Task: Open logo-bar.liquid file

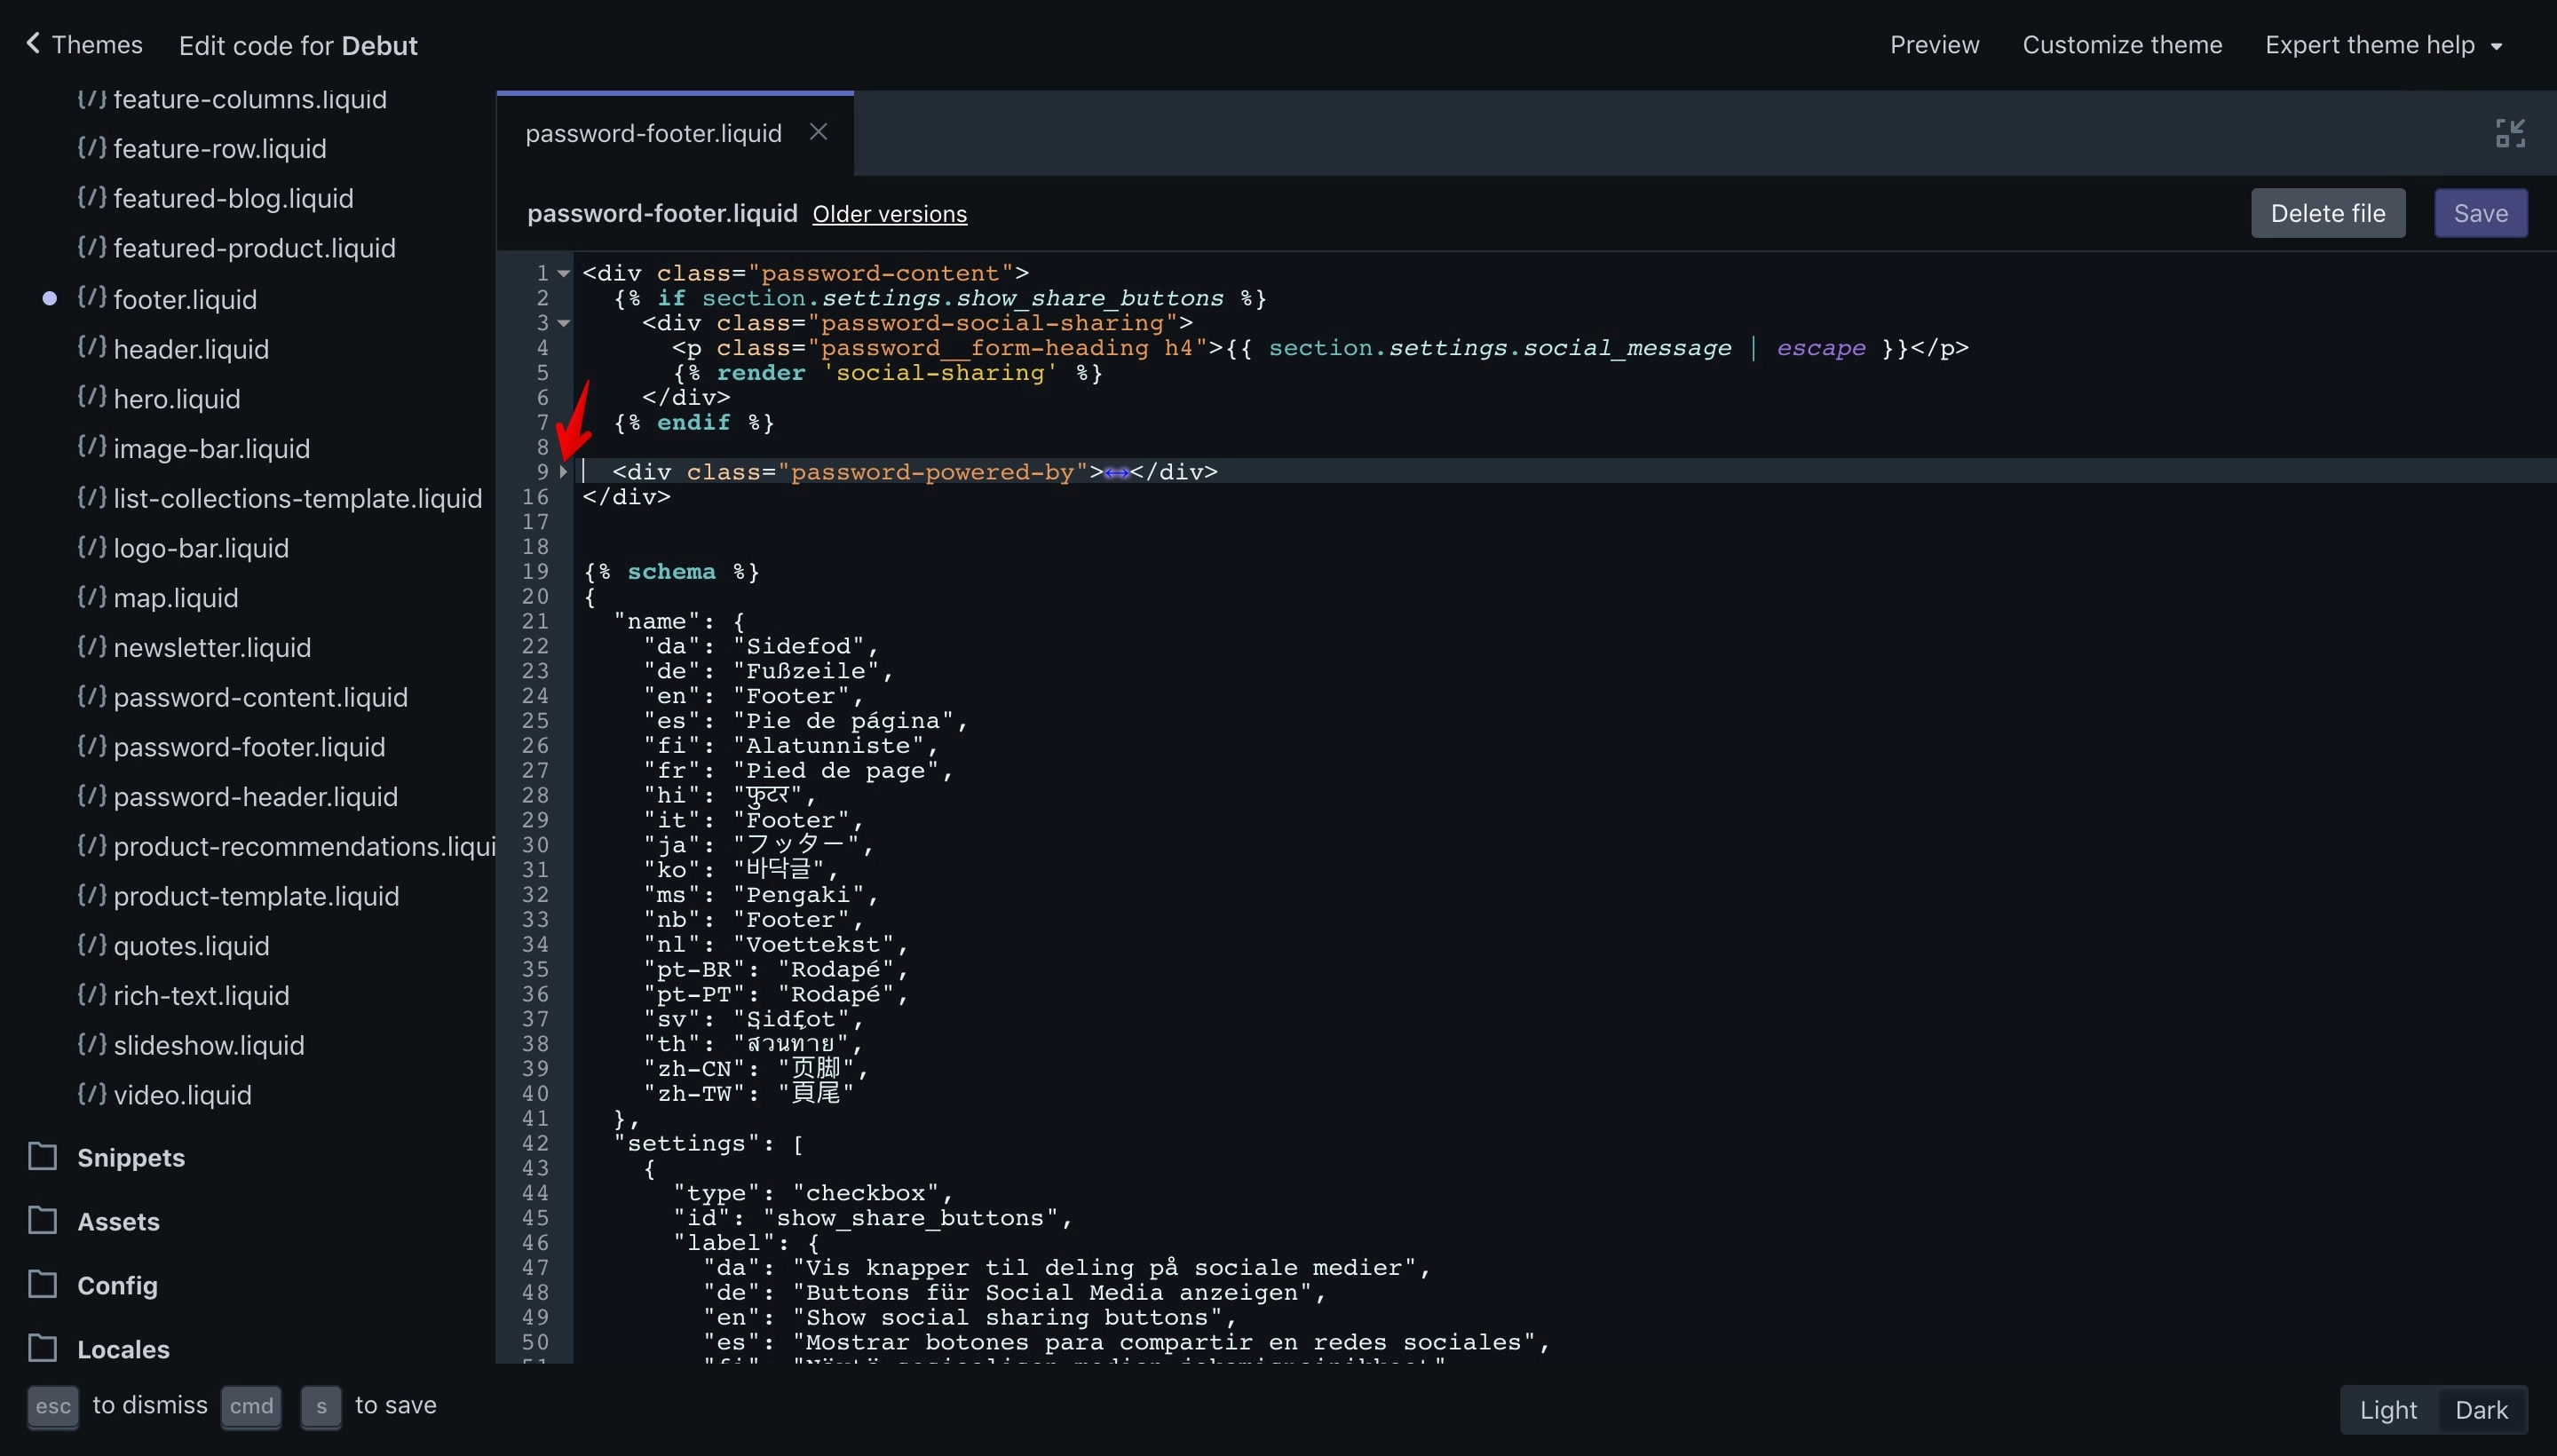Action: [201, 549]
